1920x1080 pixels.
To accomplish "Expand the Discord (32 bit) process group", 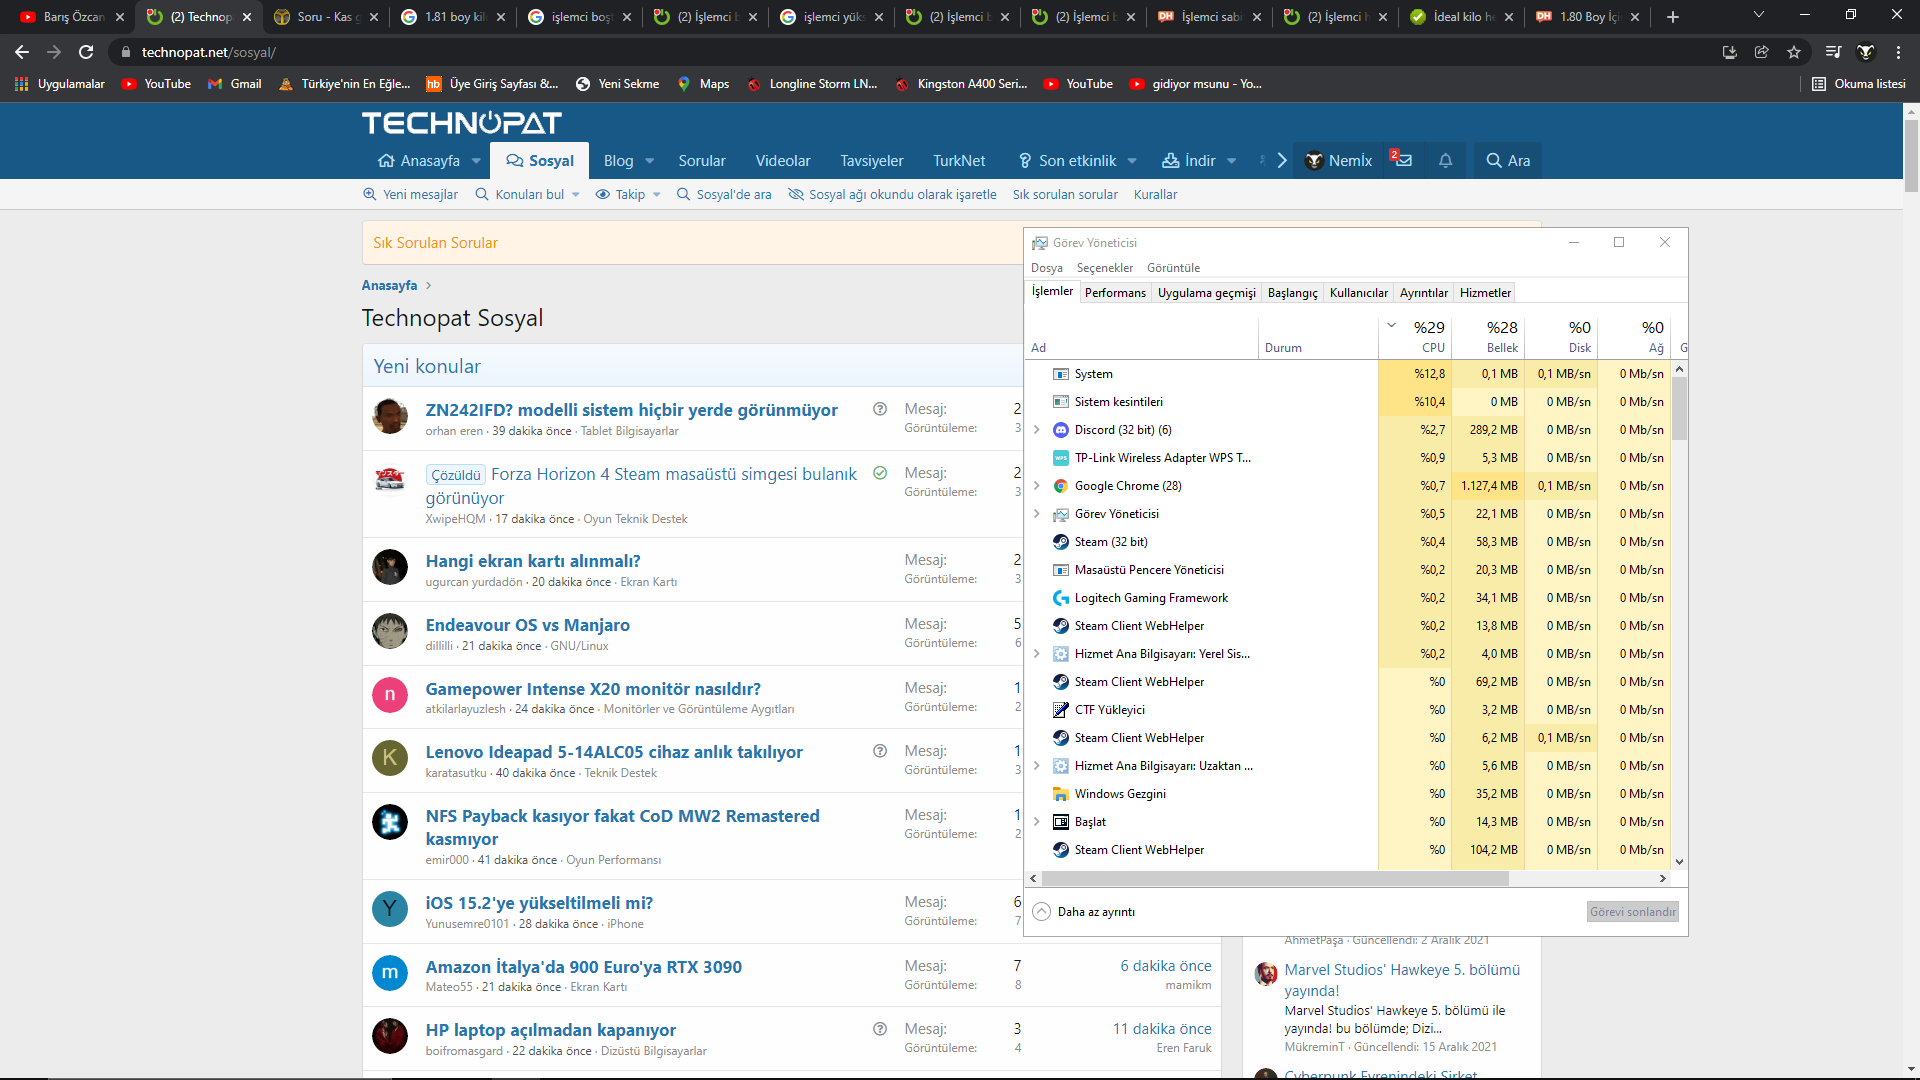I will coord(1037,430).
